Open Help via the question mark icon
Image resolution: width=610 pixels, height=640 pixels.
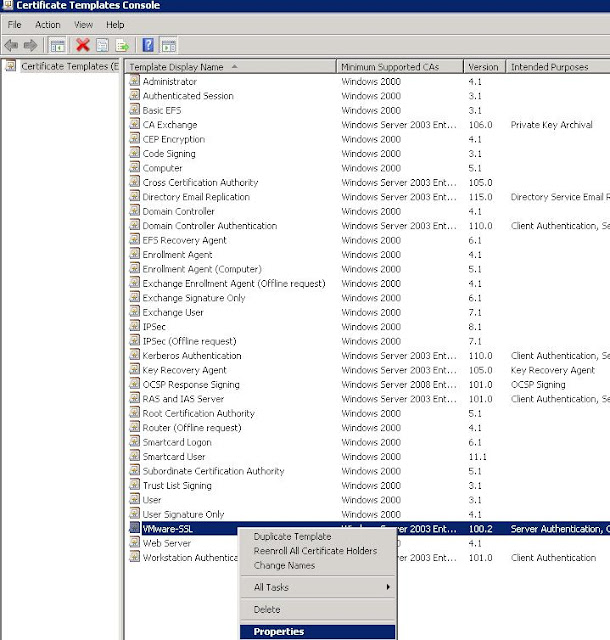click(148, 45)
